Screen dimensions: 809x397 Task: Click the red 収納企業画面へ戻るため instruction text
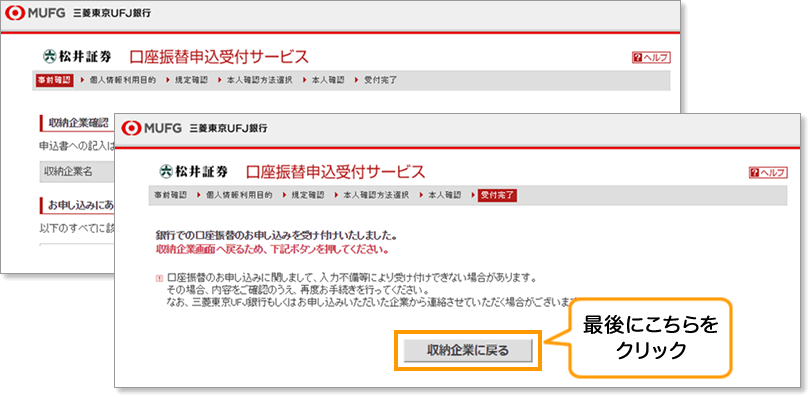point(272,250)
